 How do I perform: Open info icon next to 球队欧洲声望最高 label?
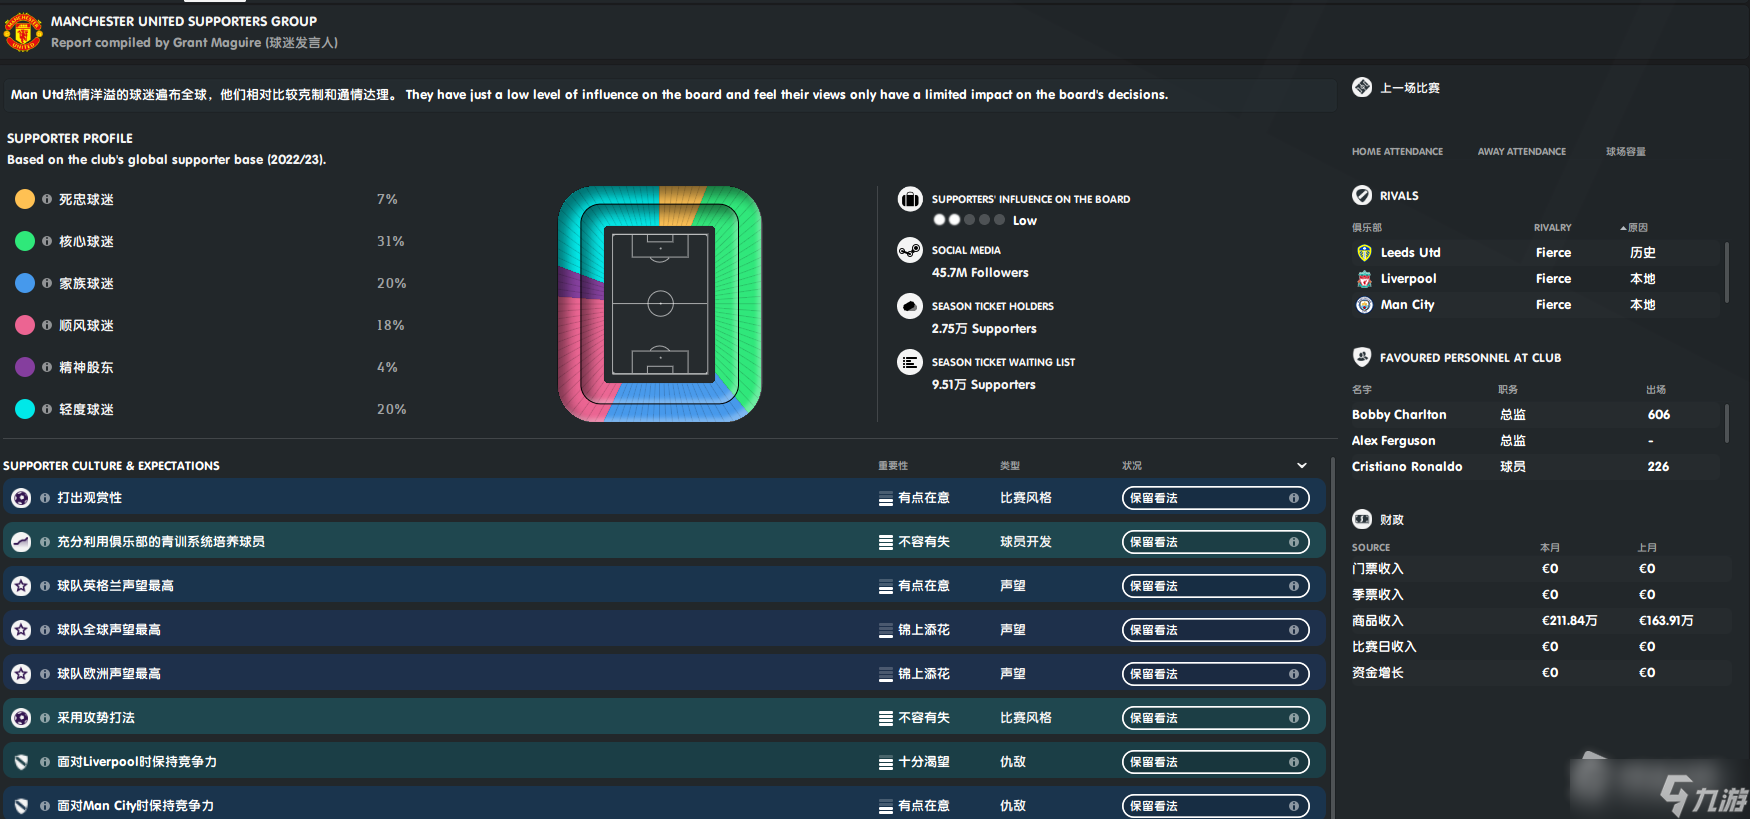[x=45, y=674]
